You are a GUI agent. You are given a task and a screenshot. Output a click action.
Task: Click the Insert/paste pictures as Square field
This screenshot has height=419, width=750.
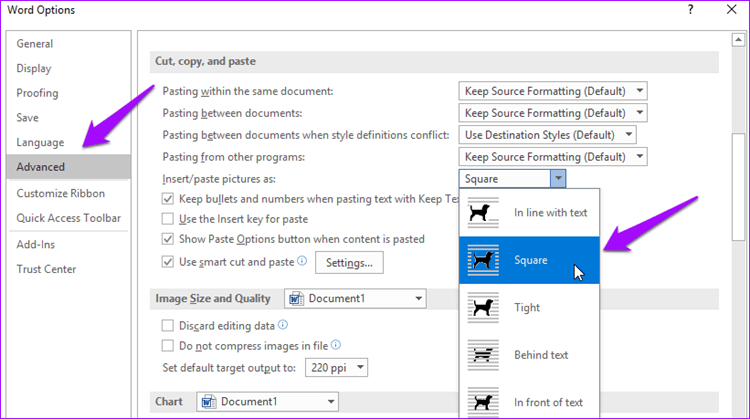(505, 178)
